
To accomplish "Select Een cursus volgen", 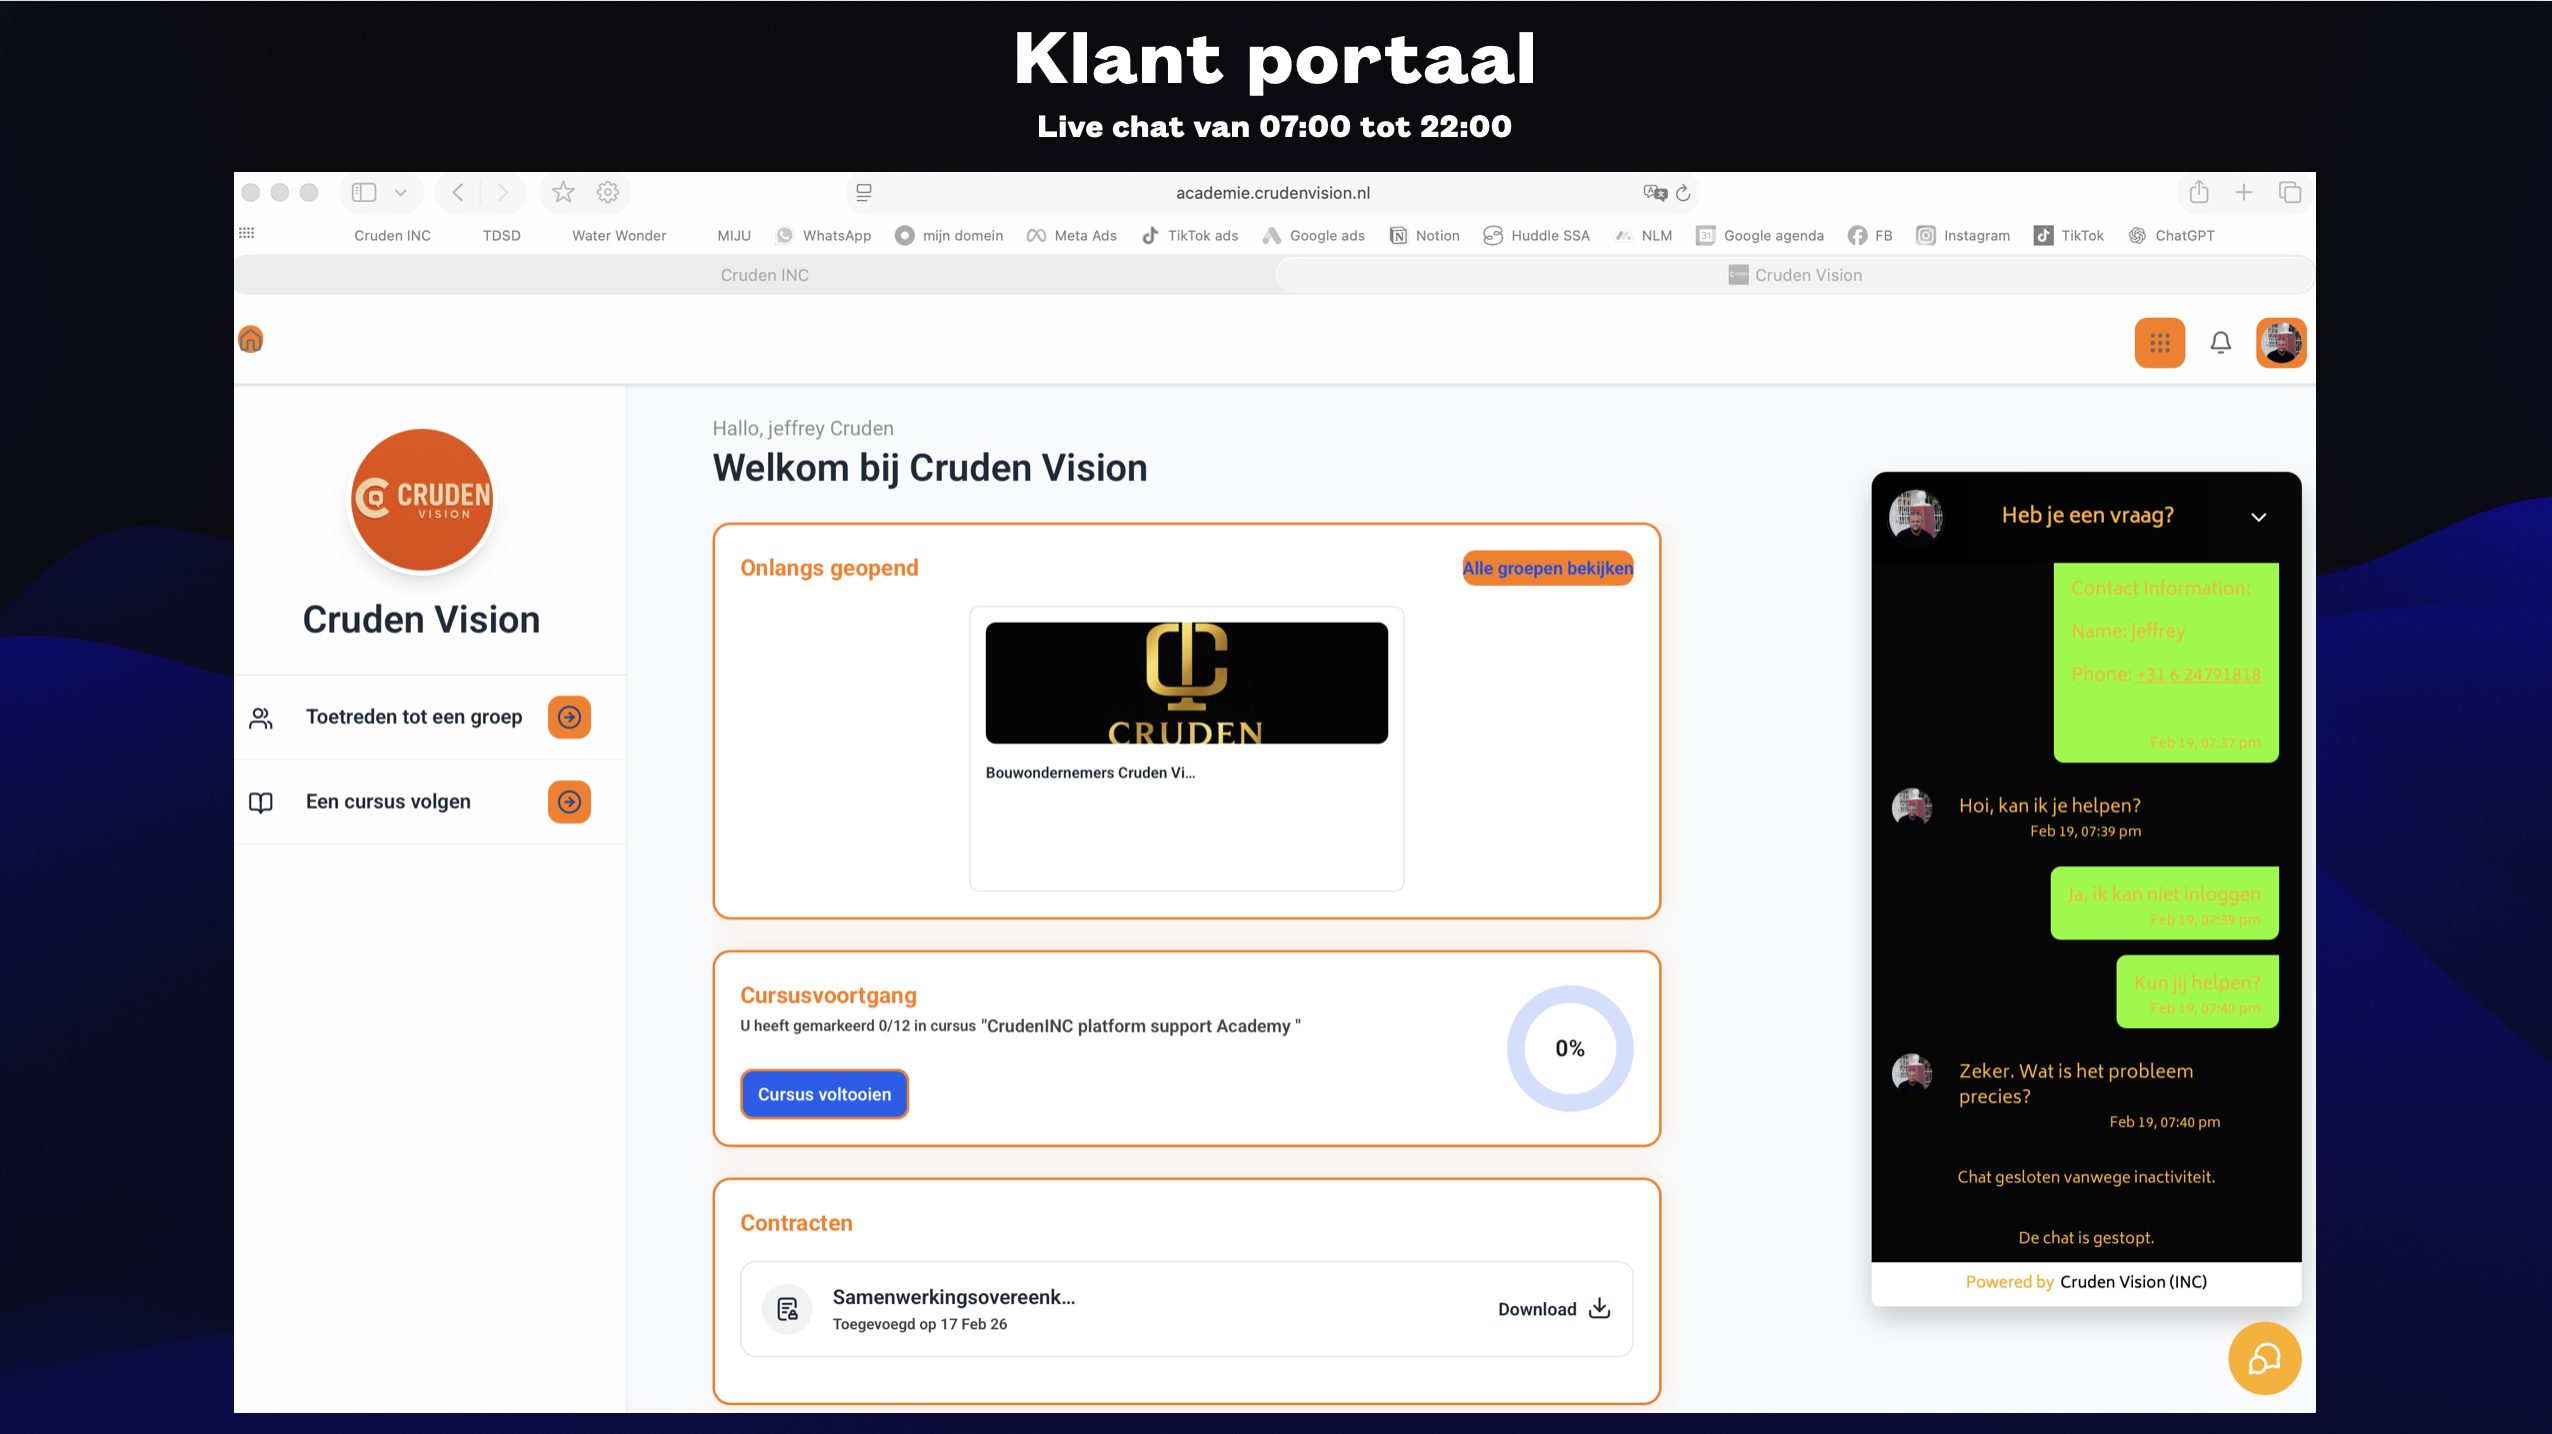I will (388, 802).
